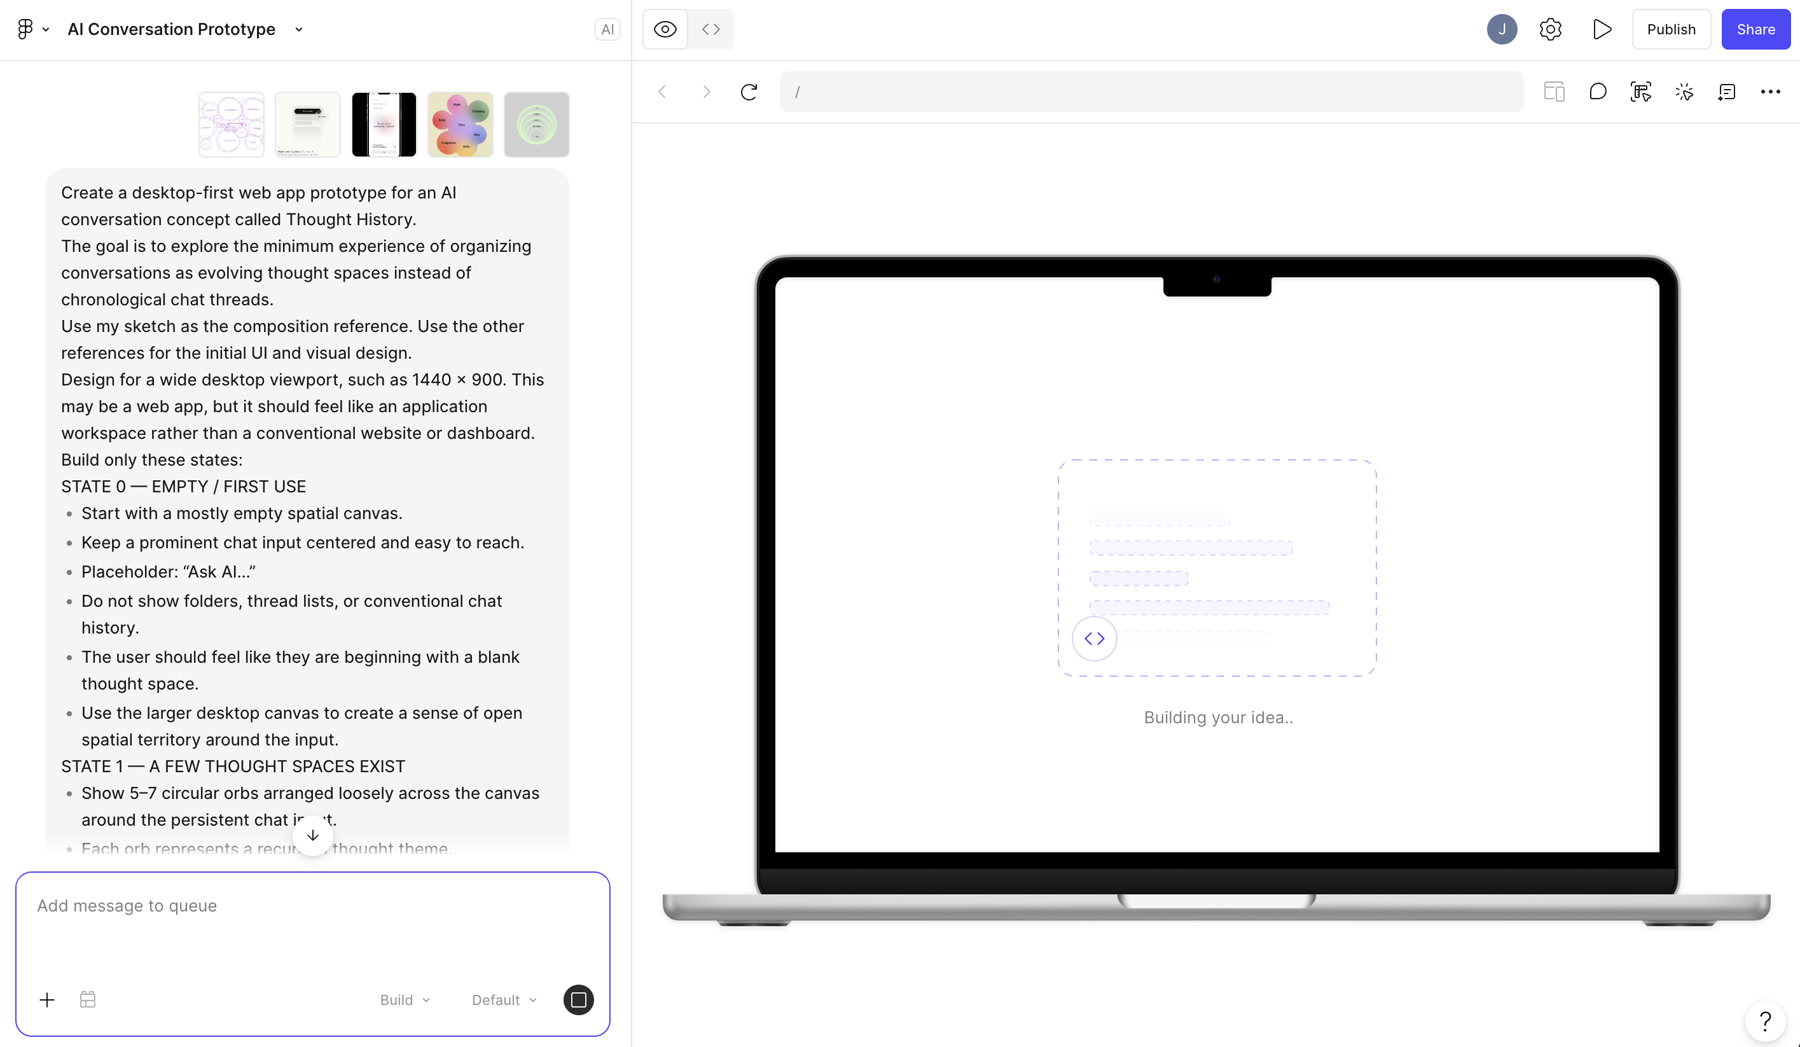Image resolution: width=1800 pixels, height=1047 pixels.
Task: Click the code brackets circle in preview
Action: click(x=1094, y=638)
